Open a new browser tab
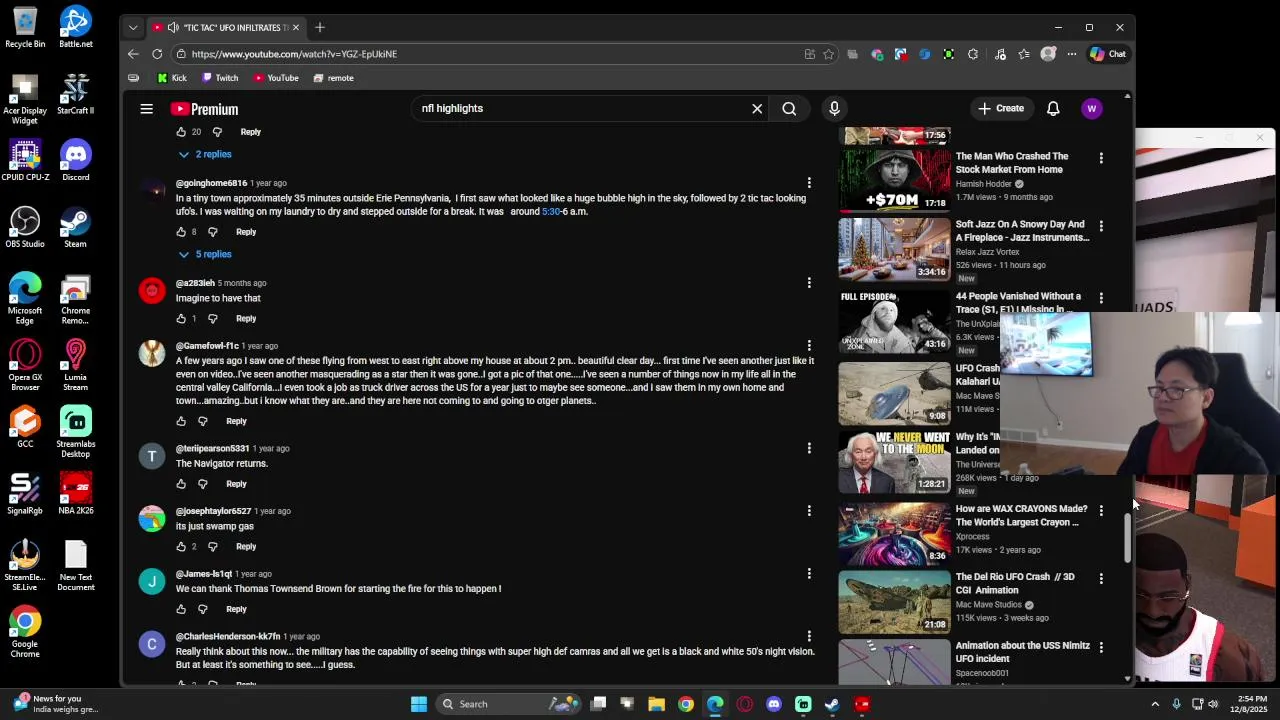 pos(320,27)
